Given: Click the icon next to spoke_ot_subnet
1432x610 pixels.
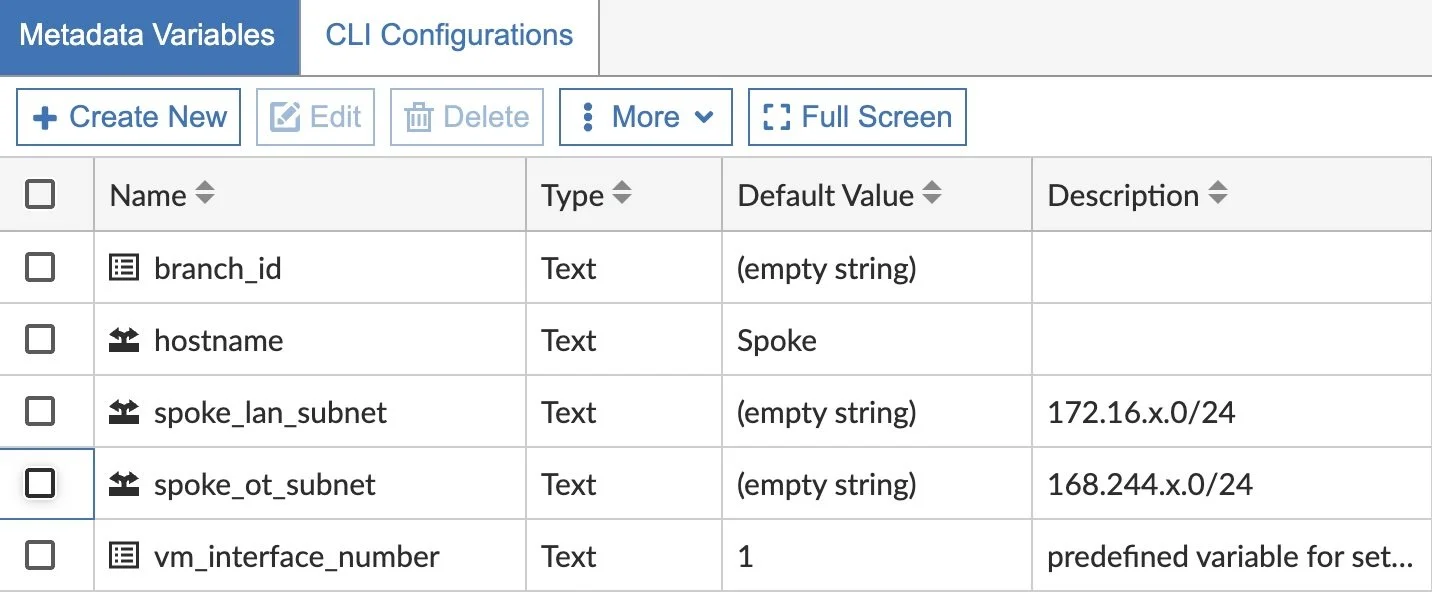Looking at the screenshot, I should coord(124,484).
